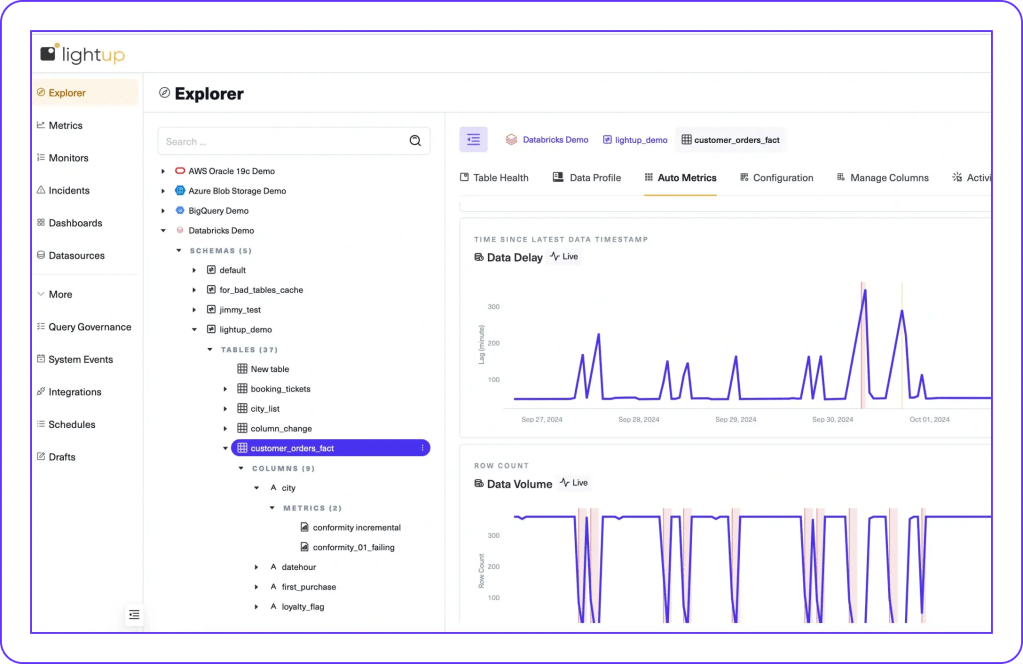Toggle Live mode on Data Volume chart
Screen dimensions: 1023x664
click(574, 482)
